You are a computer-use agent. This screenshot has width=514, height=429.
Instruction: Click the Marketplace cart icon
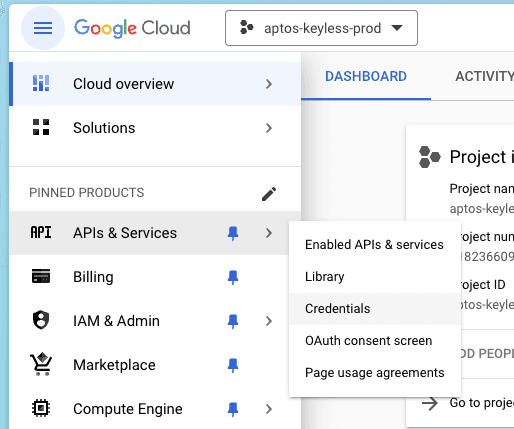click(41, 364)
